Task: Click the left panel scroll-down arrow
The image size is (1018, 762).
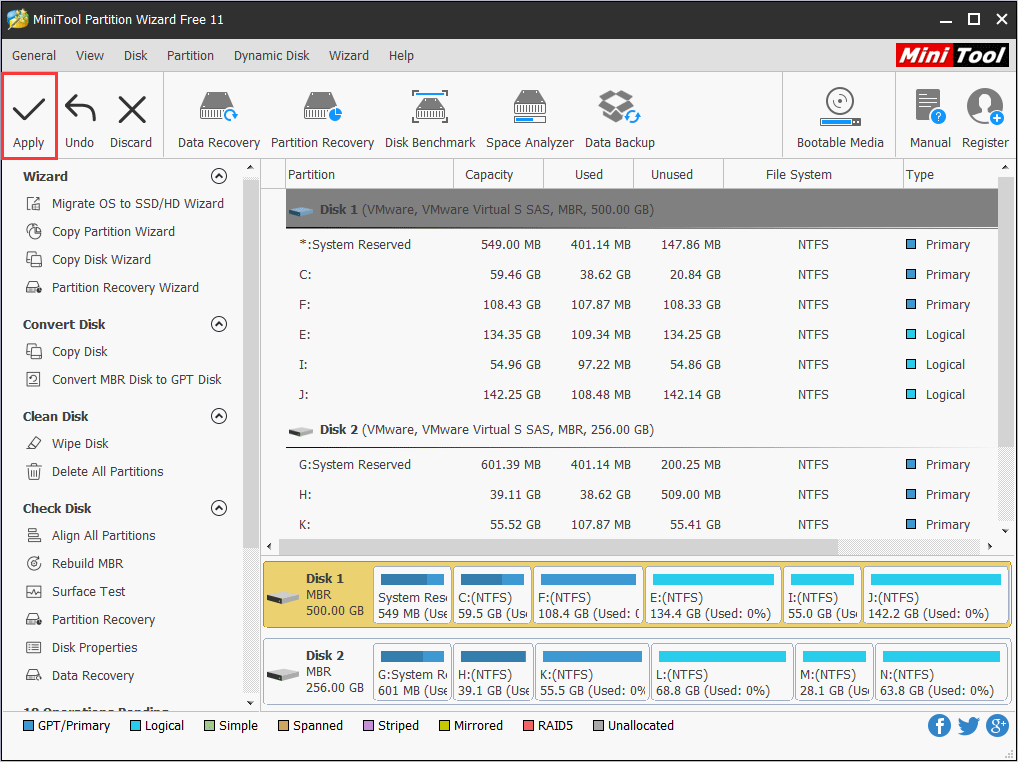Action: (x=251, y=703)
